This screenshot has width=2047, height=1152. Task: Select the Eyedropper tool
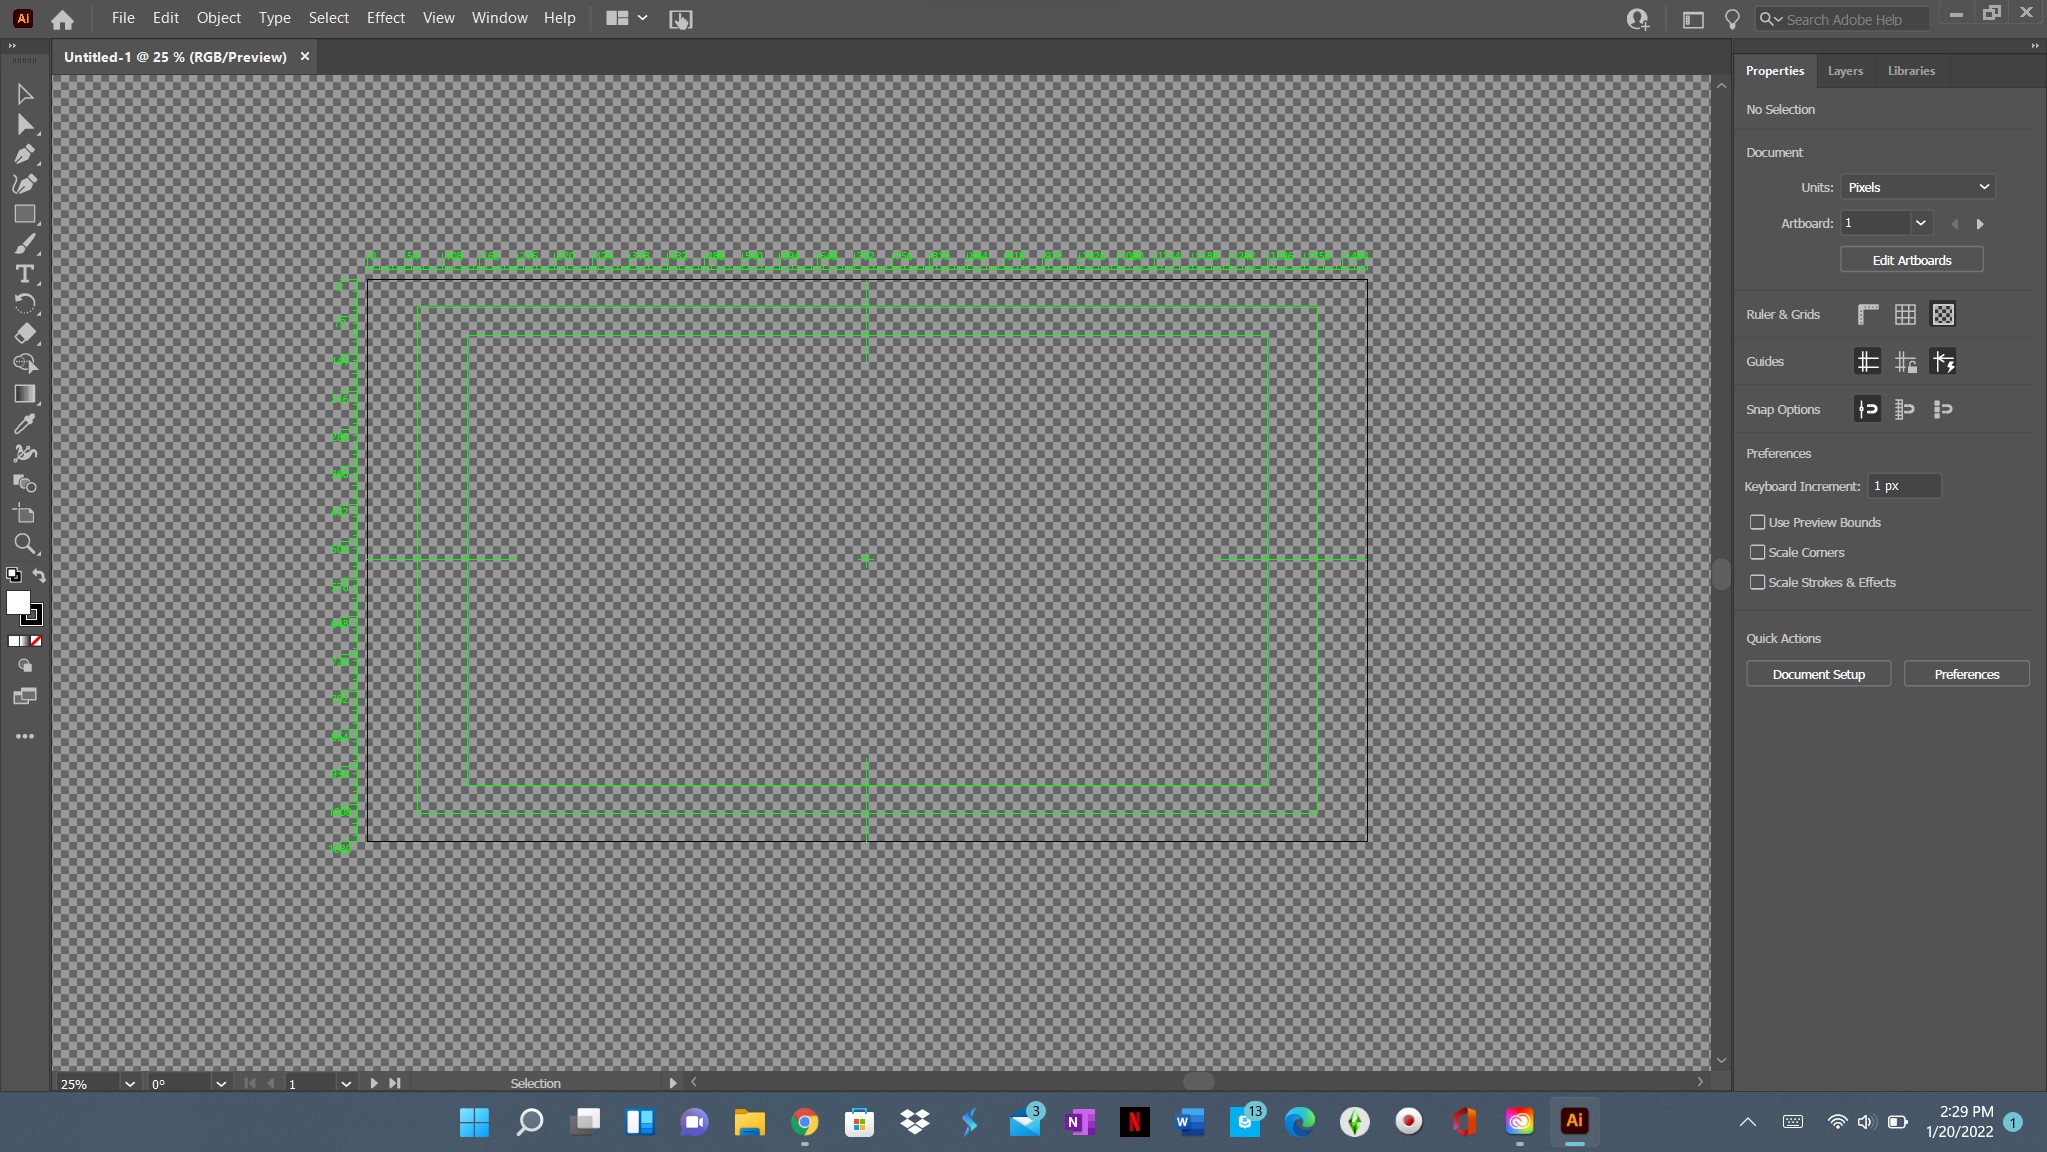(x=24, y=423)
